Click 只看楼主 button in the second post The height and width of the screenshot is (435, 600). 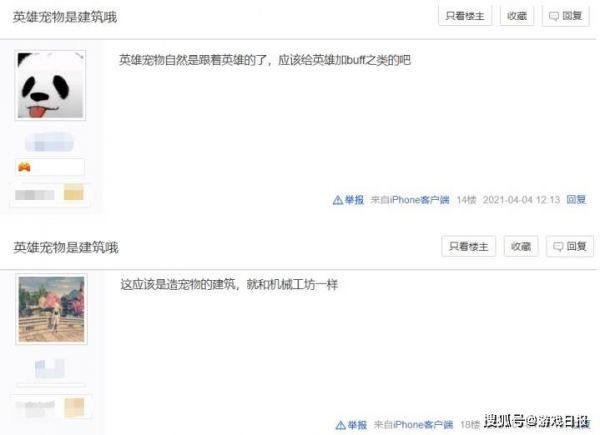click(469, 246)
